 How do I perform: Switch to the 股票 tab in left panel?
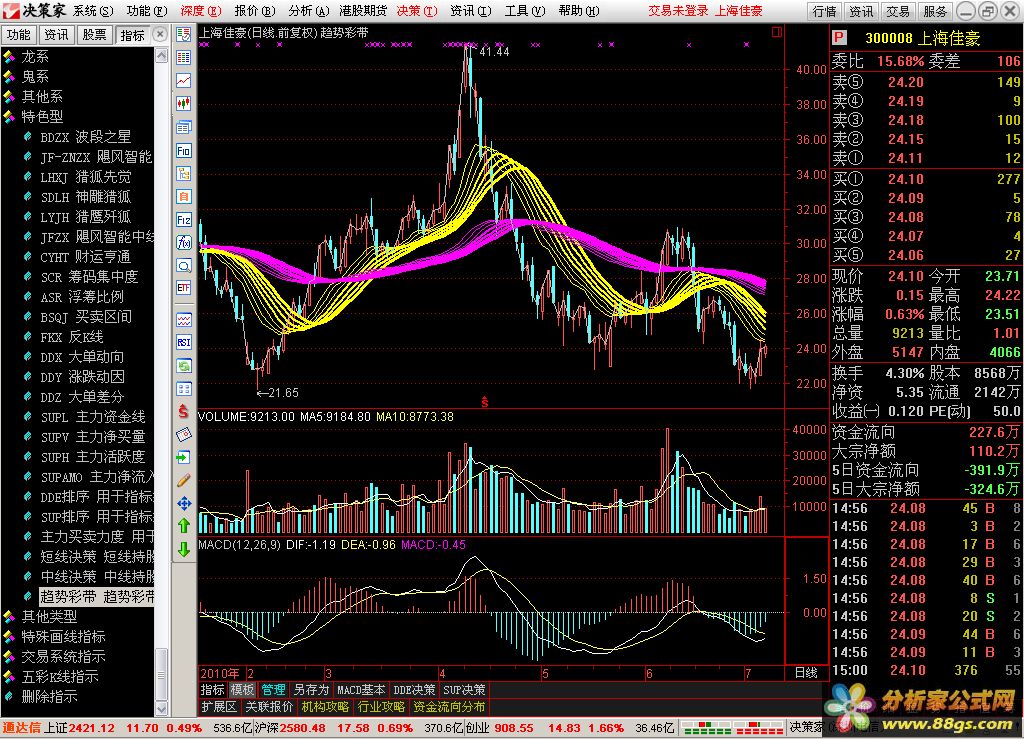[94, 35]
